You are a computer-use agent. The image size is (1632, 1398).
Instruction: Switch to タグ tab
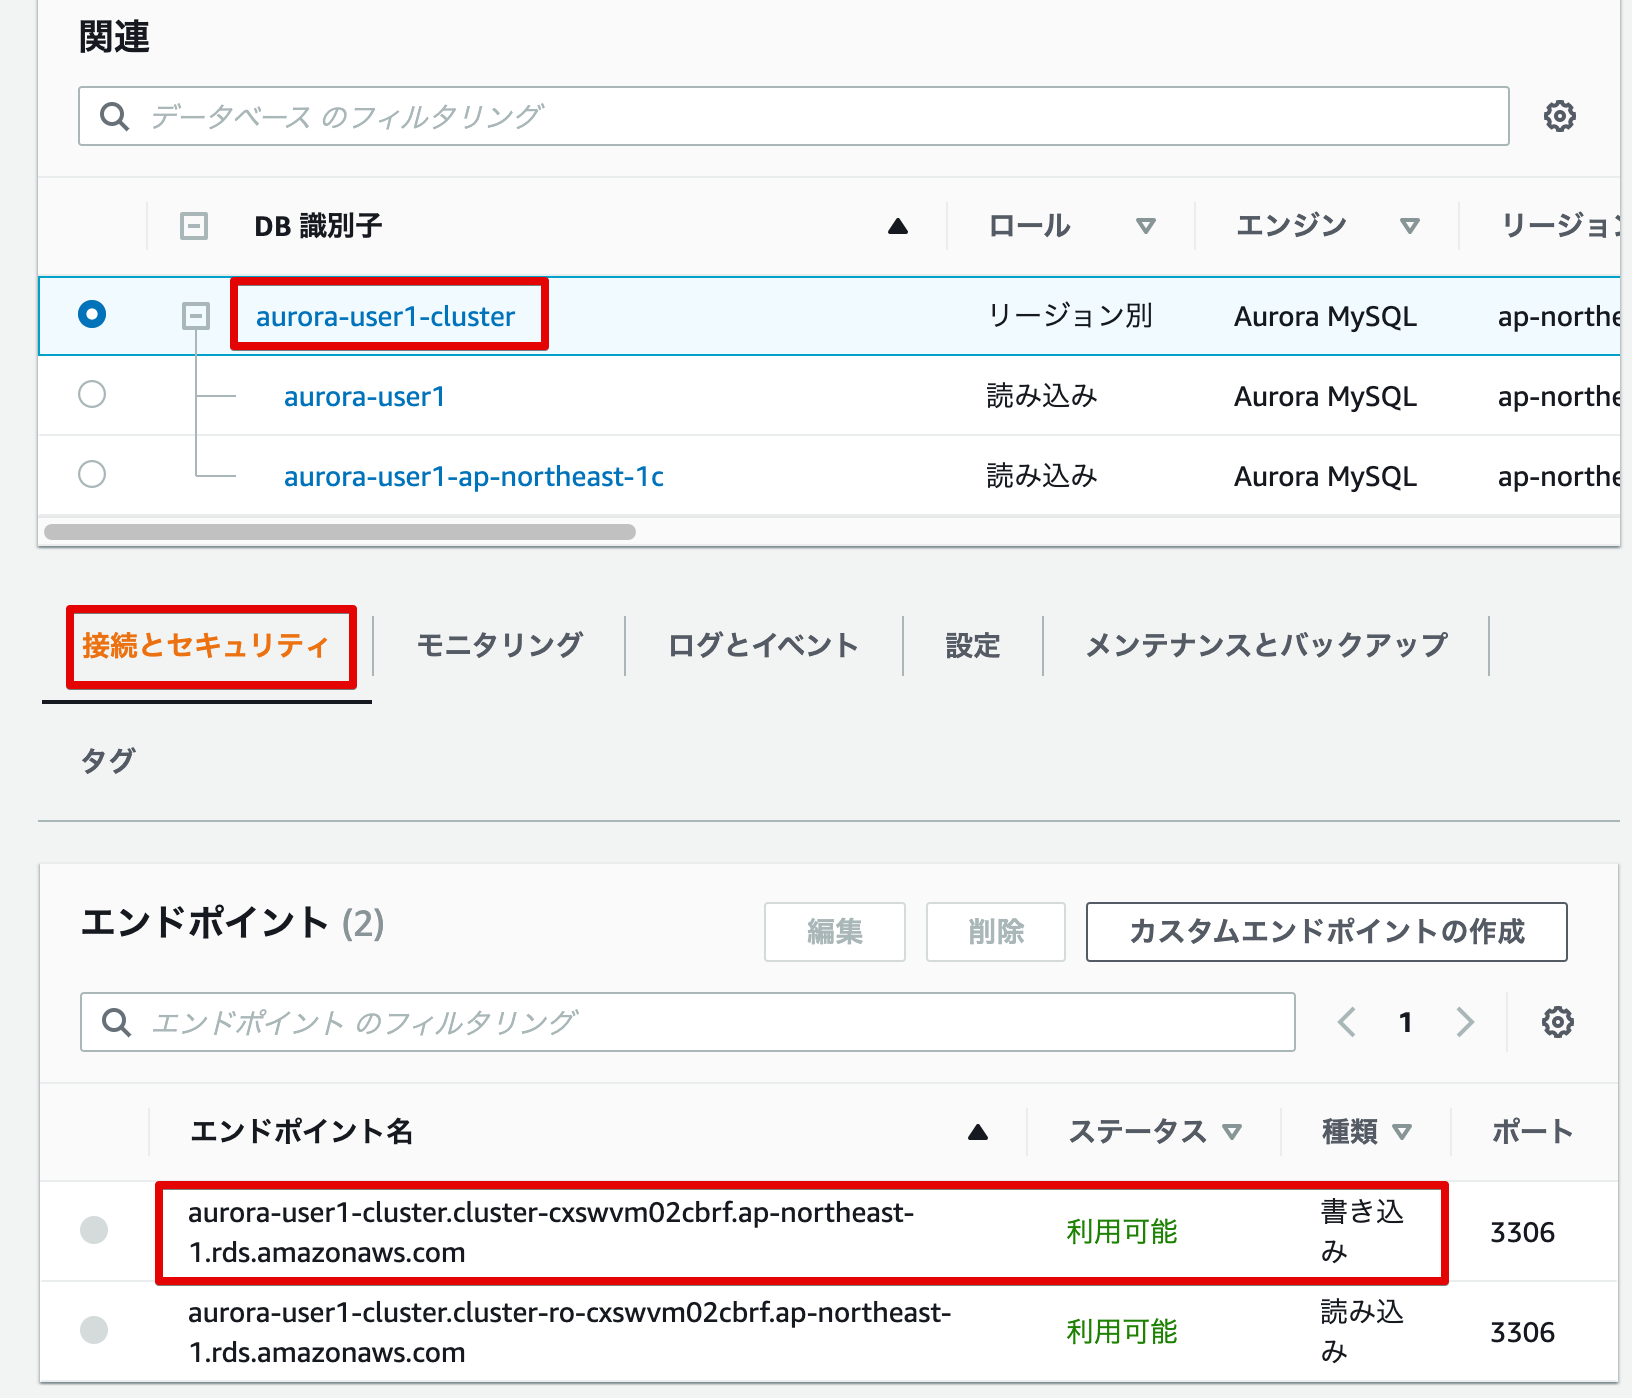click(107, 761)
